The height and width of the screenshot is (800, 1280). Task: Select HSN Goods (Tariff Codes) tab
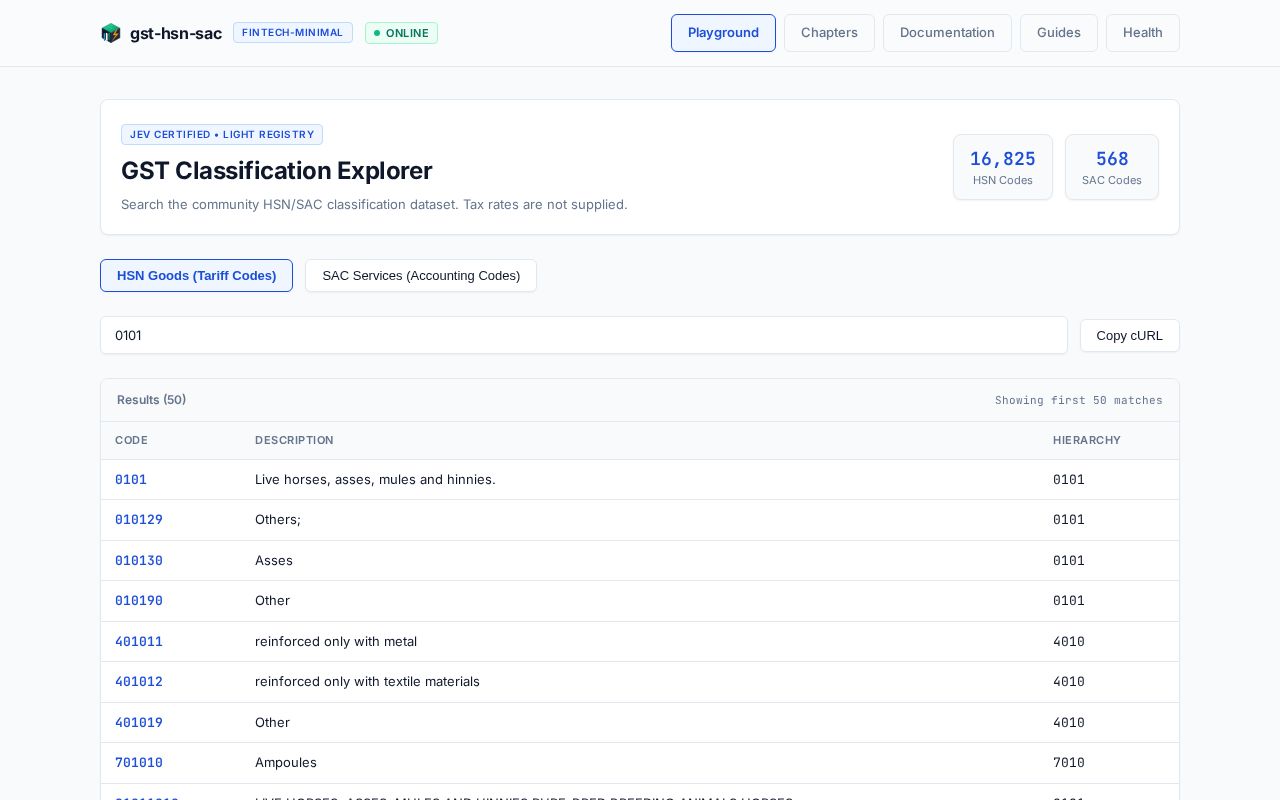[196, 276]
